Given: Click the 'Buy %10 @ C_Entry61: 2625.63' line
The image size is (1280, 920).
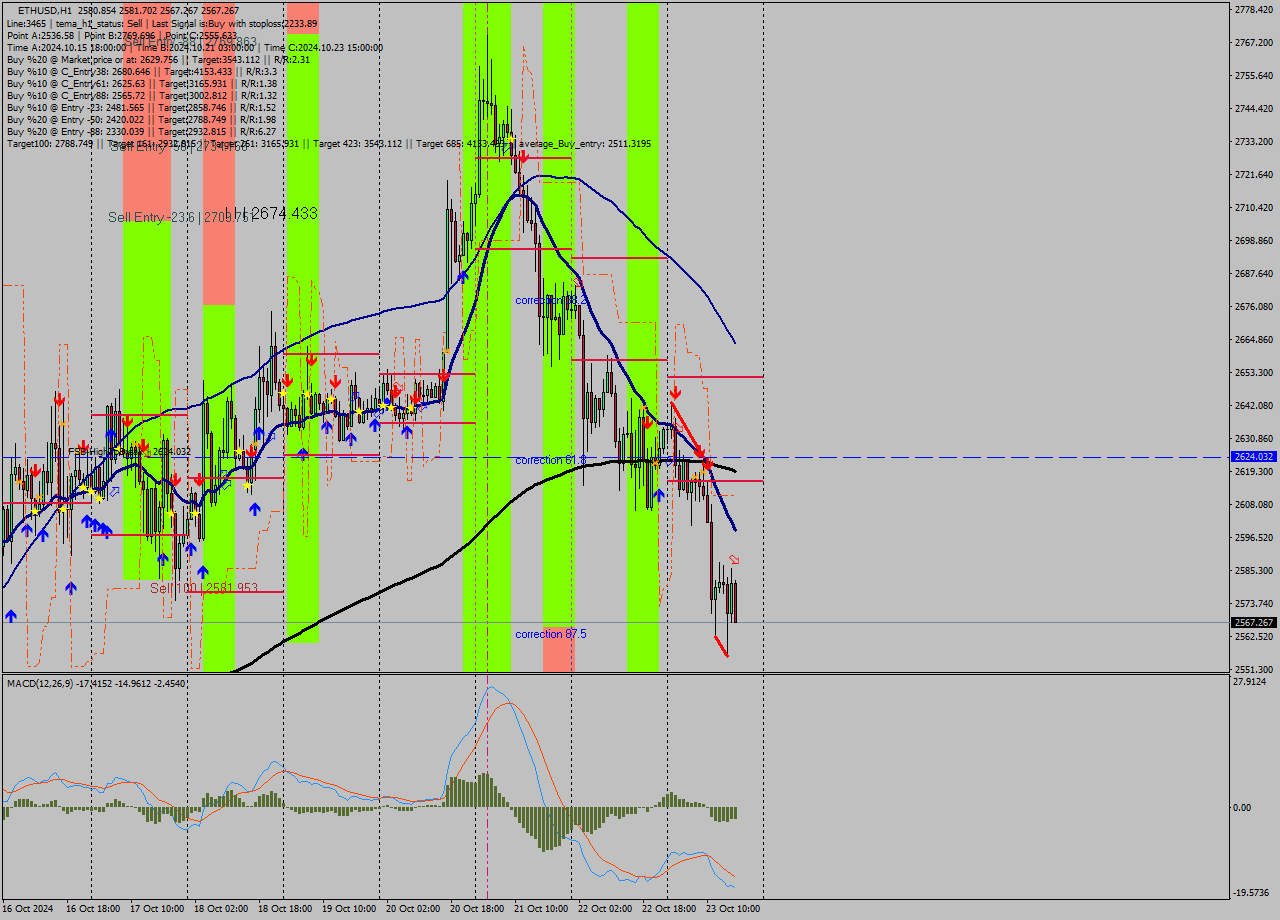Looking at the screenshot, I should click(141, 83).
